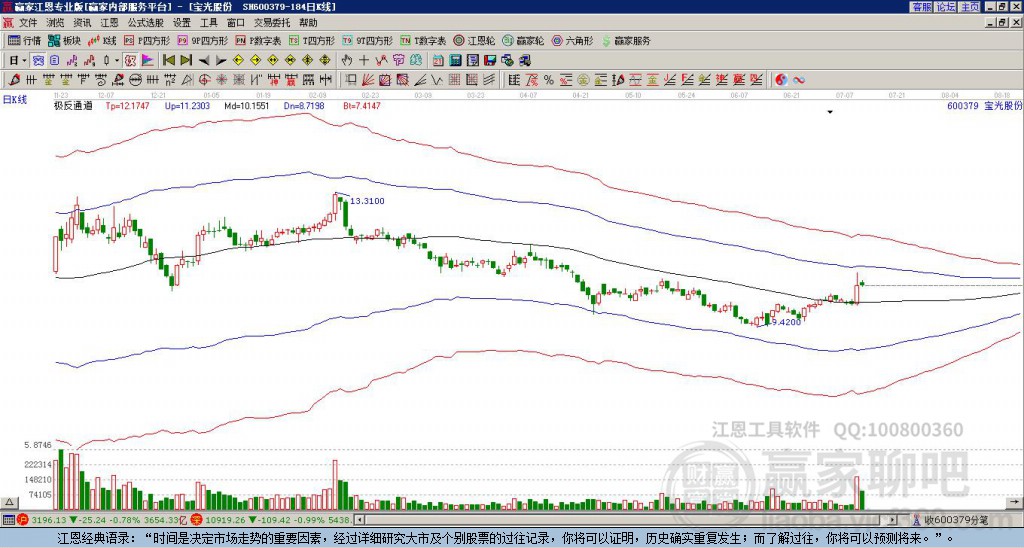Launch the 赢家轮 wheel tool

[x=523, y=40]
